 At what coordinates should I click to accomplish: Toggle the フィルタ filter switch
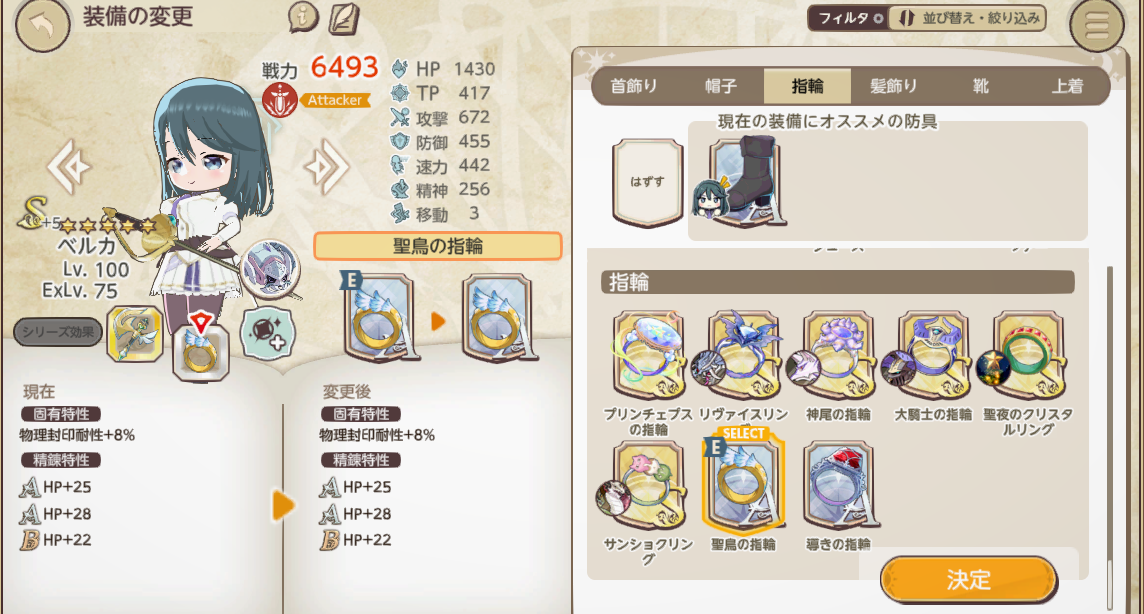tap(848, 18)
